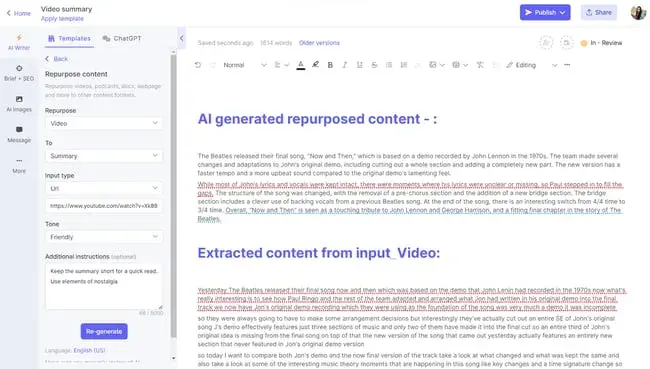Open the Input type Url dropdown
This screenshot has height=369, width=650.
tap(104, 188)
